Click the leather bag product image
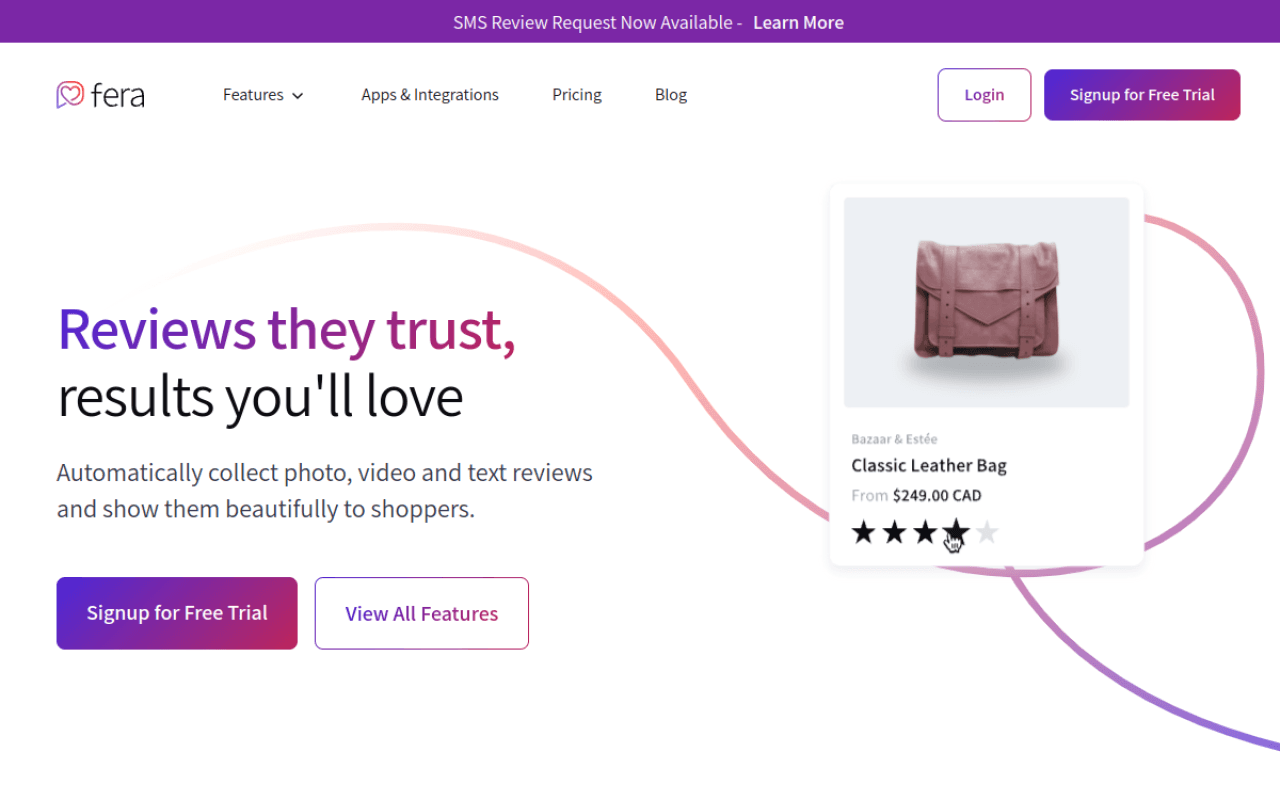The width and height of the screenshot is (1280, 810). 986,302
